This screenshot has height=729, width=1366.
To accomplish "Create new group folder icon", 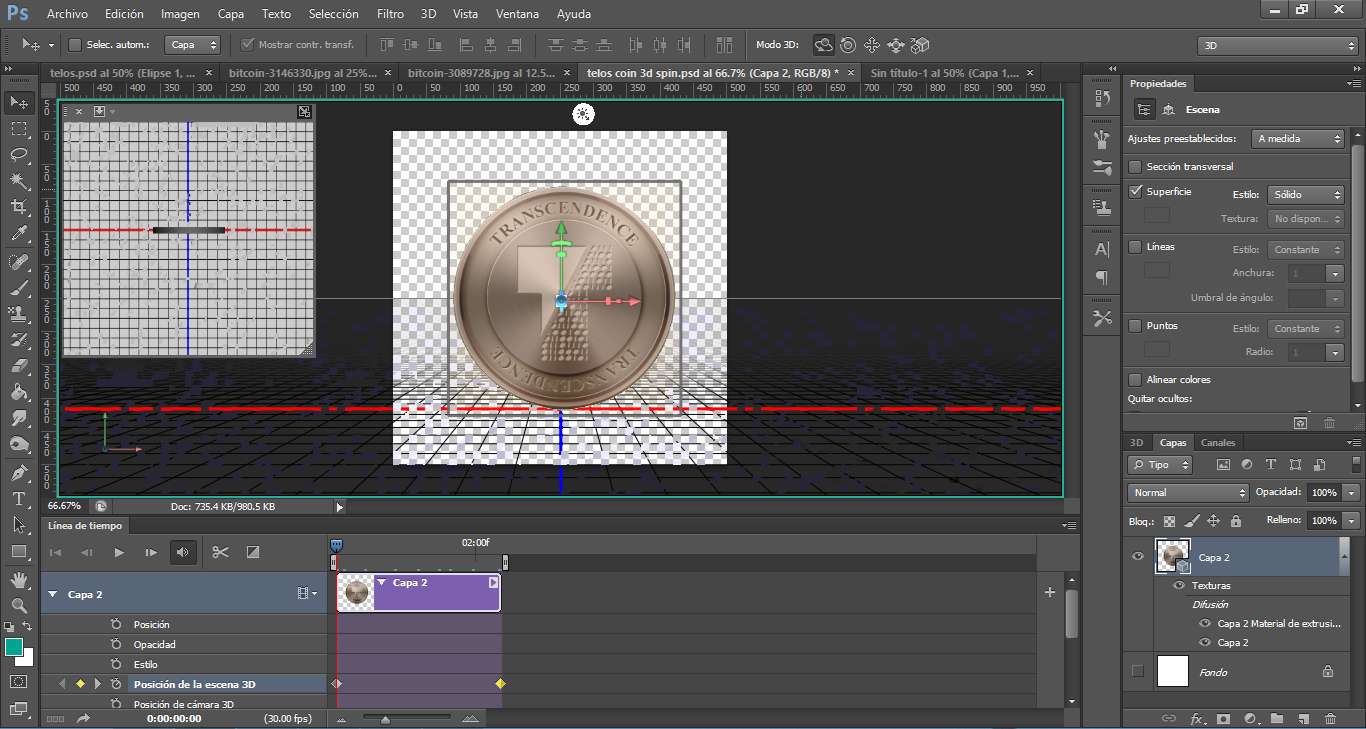I will [x=1277, y=718].
